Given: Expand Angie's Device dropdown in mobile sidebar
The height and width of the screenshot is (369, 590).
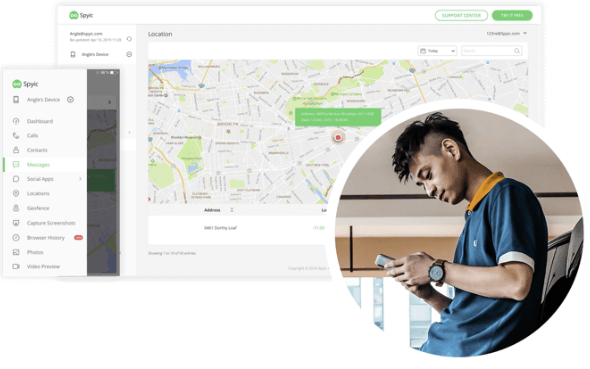Looking at the screenshot, I should (70, 100).
